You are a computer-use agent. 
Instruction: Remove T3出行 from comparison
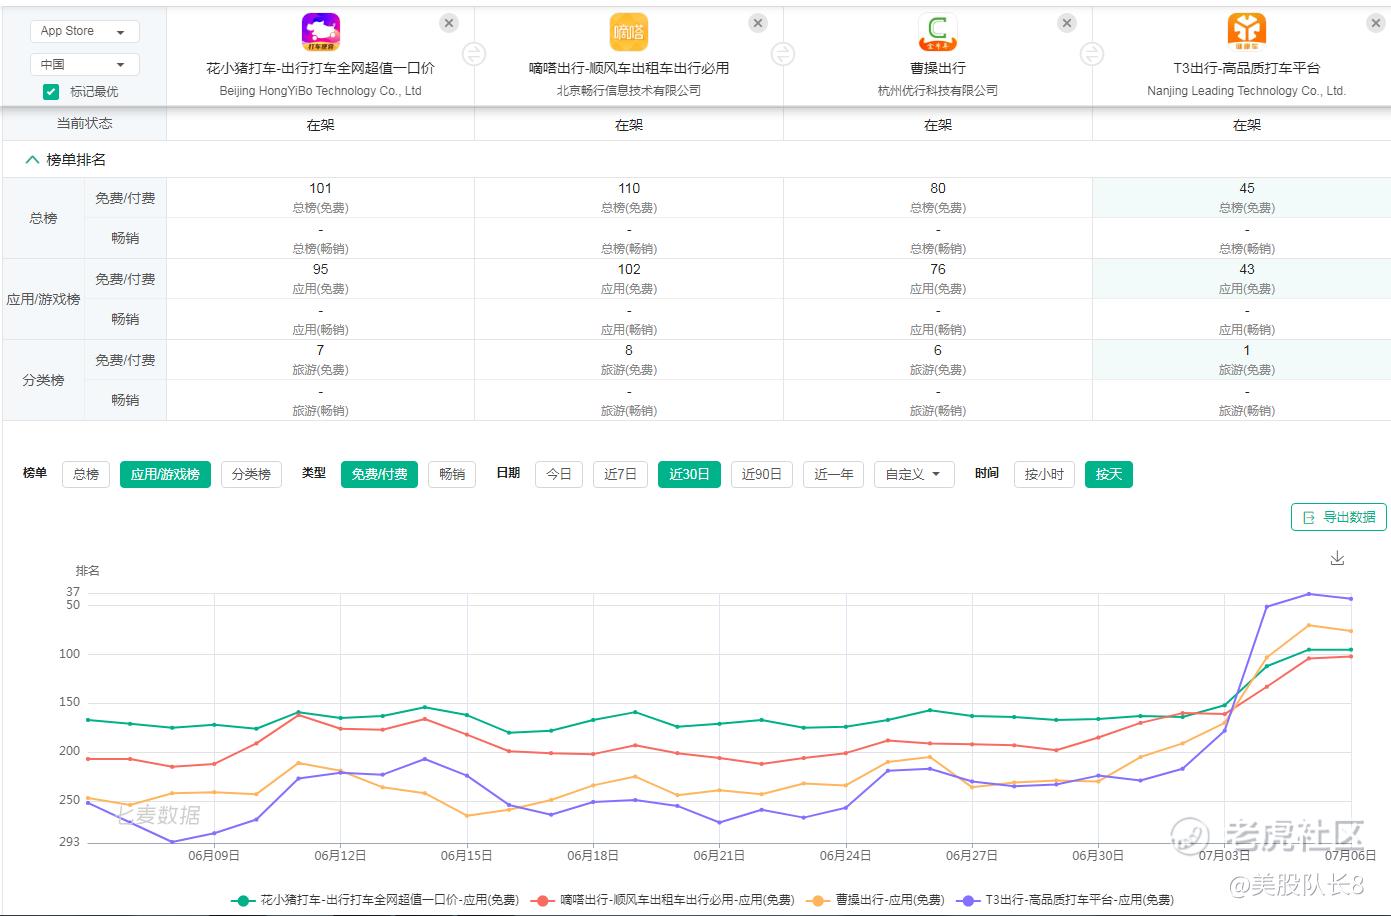(1376, 23)
